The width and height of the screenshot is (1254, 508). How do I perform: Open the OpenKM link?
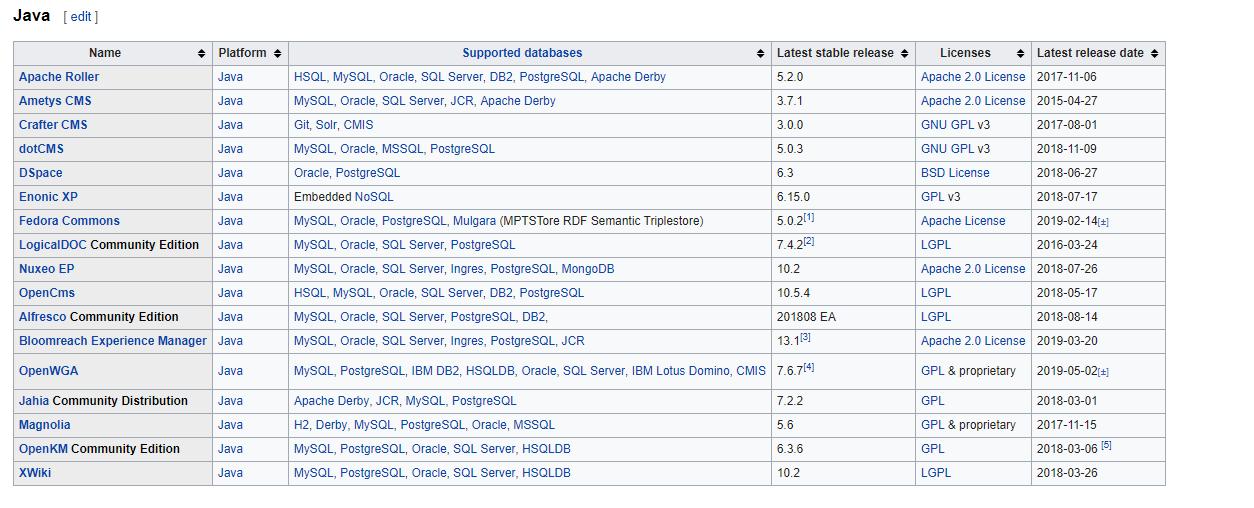point(43,449)
